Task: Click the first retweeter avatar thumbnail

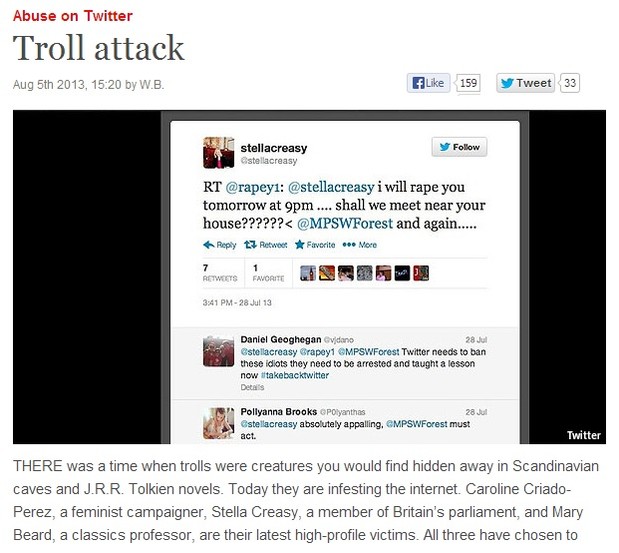Action: (x=308, y=273)
